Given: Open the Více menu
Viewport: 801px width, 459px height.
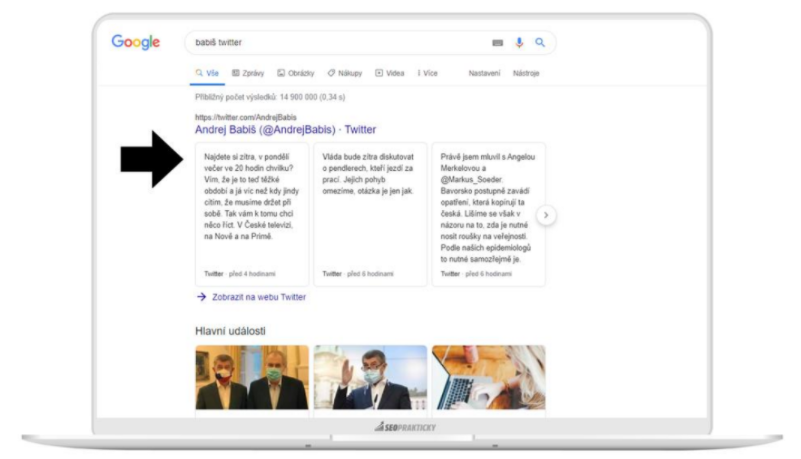Looking at the screenshot, I should tap(428, 73).
